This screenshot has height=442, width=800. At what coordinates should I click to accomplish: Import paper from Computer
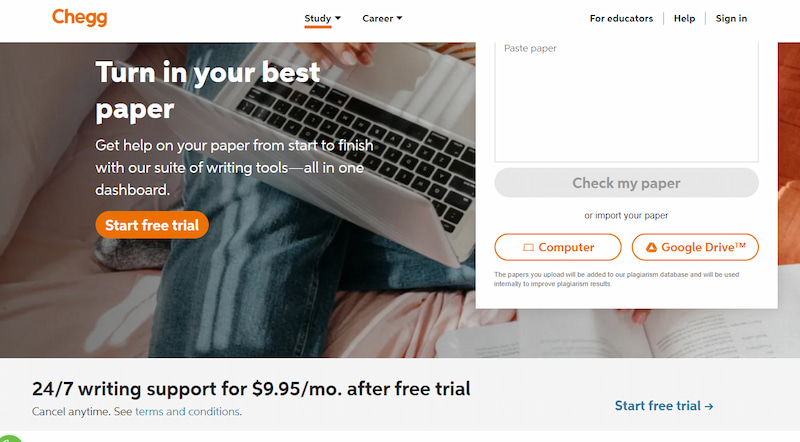click(x=558, y=248)
